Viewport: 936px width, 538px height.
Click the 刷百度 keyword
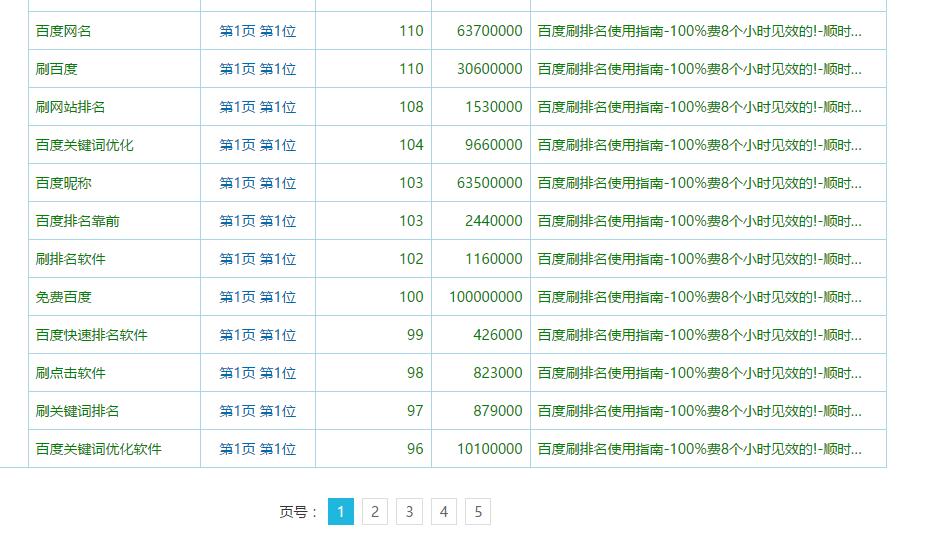pos(56,69)
